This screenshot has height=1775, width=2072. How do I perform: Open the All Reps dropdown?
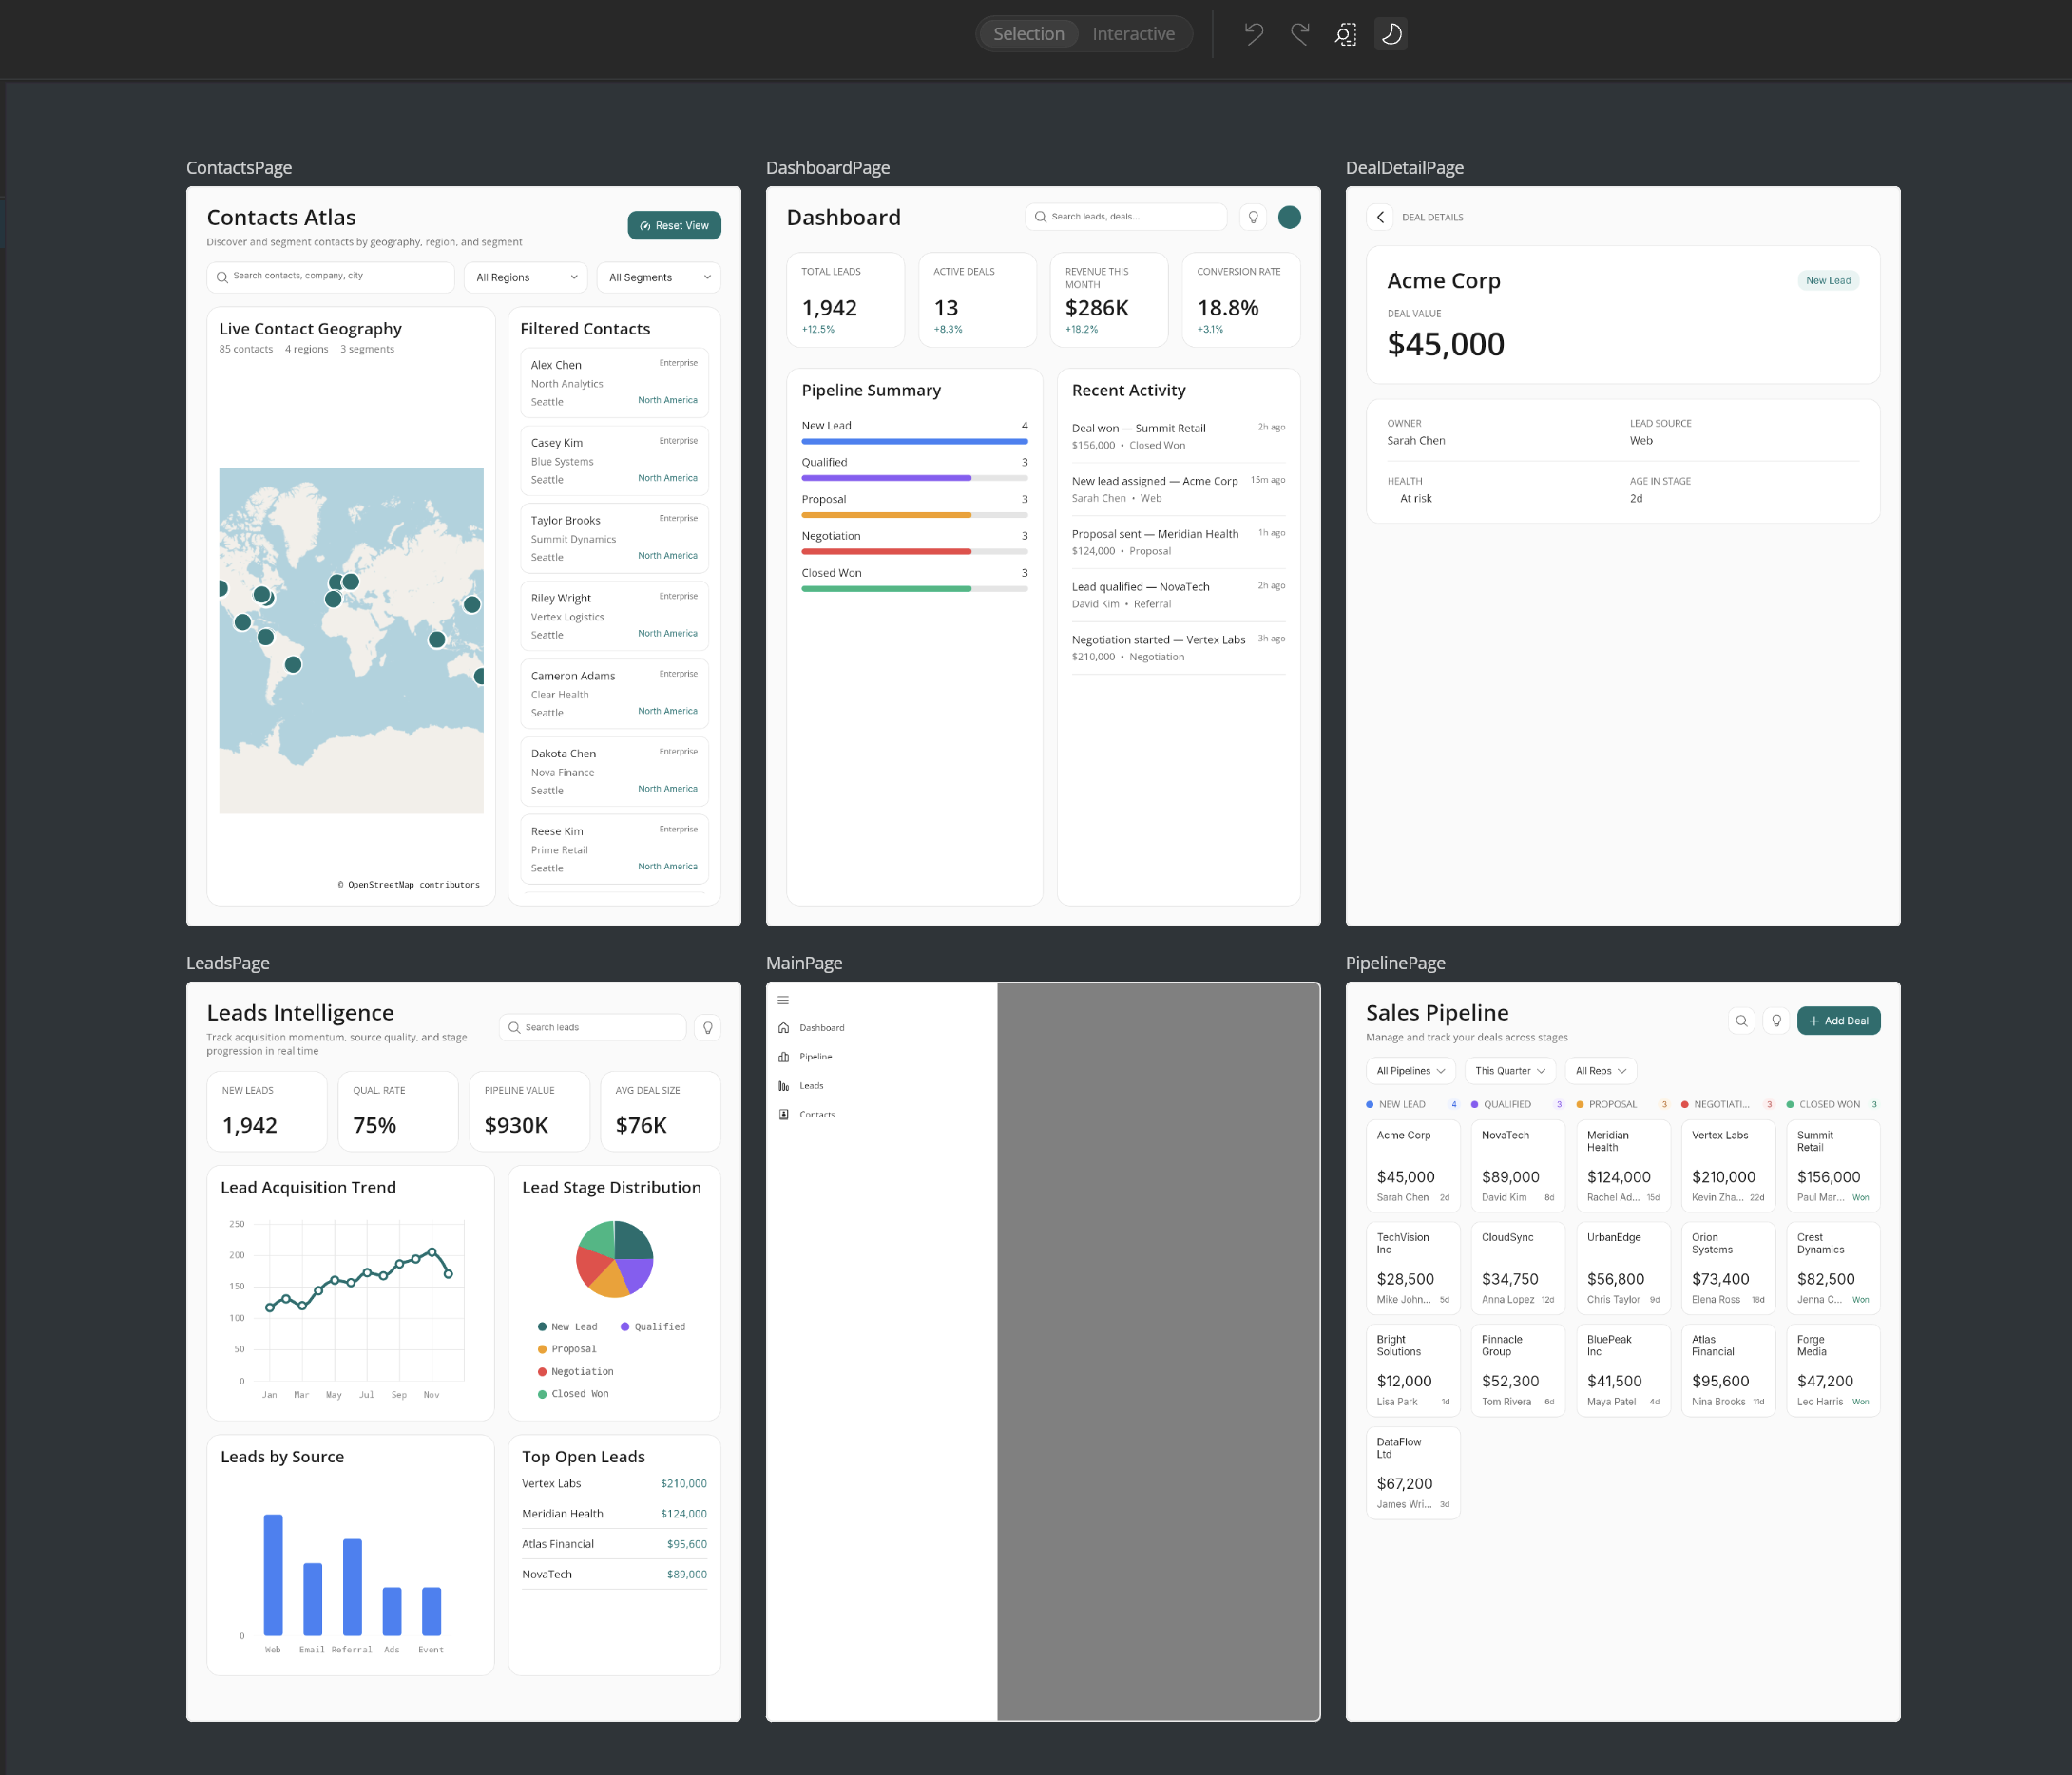coord(1600,1071)
